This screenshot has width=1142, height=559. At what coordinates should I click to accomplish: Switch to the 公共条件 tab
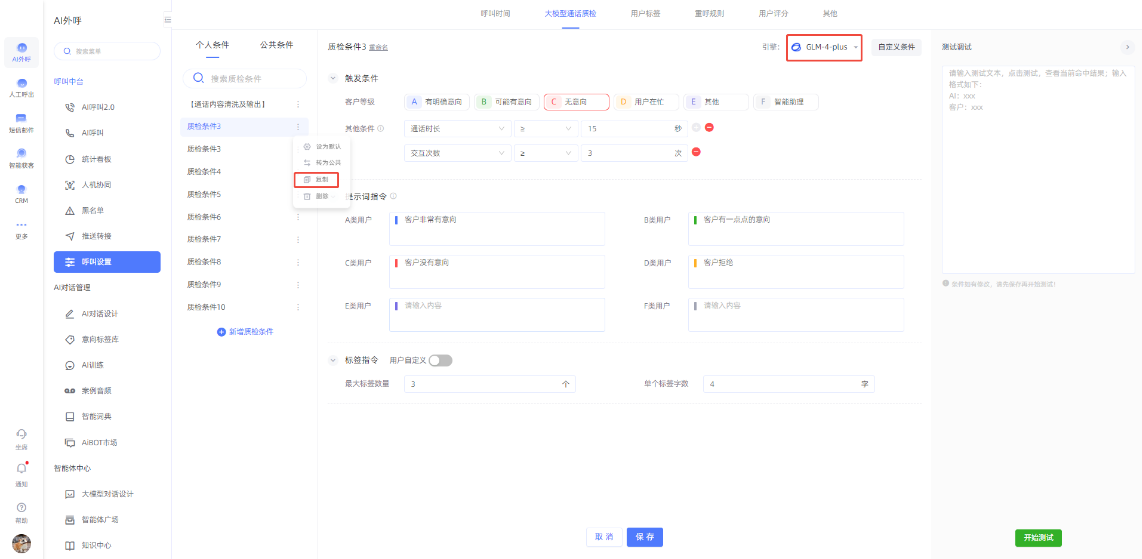coord(276,45)
